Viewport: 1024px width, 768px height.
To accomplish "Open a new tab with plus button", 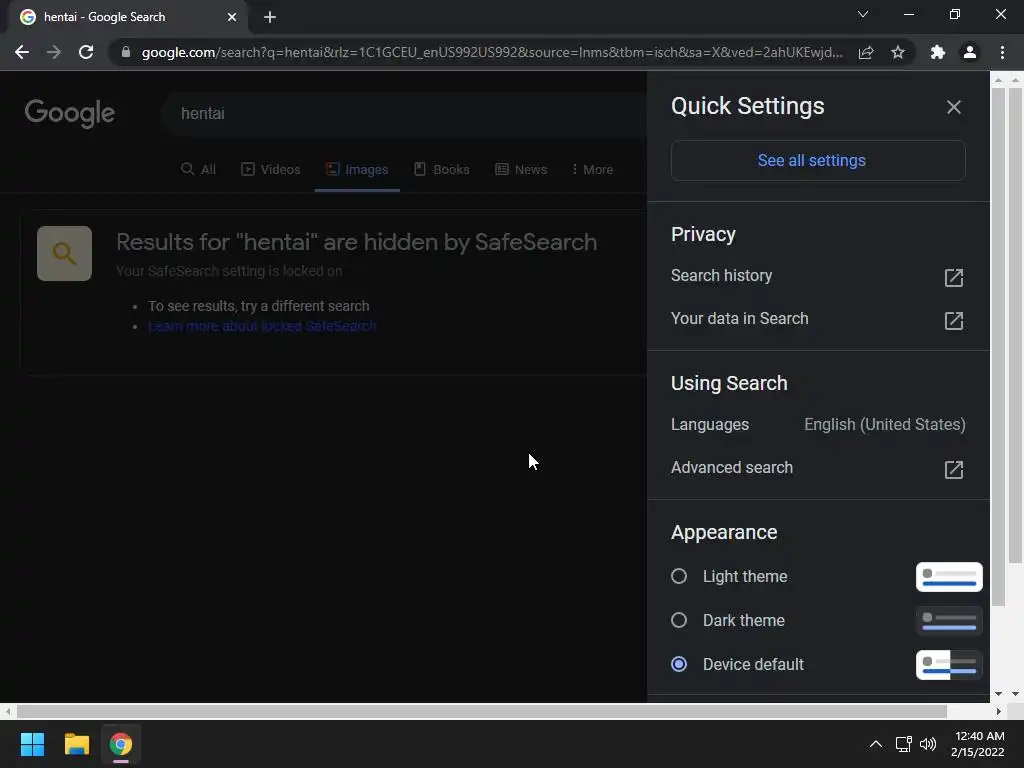I will [x=270, y=18].
